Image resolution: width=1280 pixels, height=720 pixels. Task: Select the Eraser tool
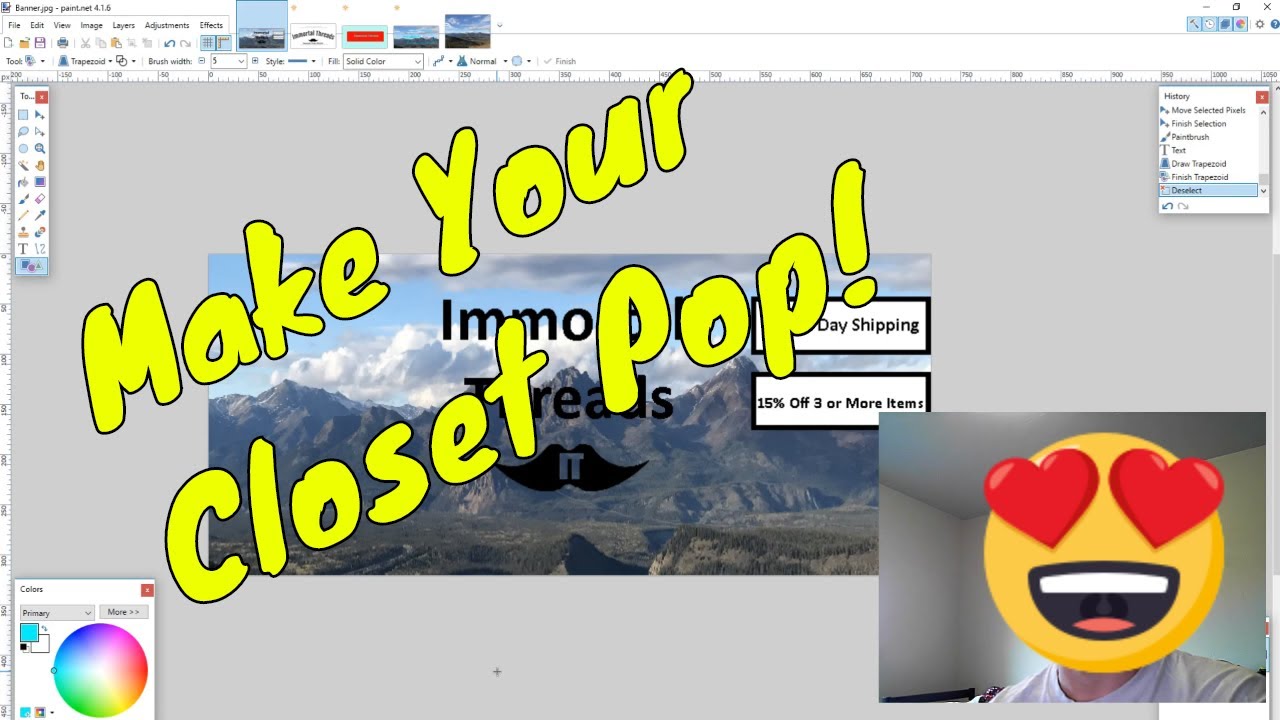(x=40, y=198)
